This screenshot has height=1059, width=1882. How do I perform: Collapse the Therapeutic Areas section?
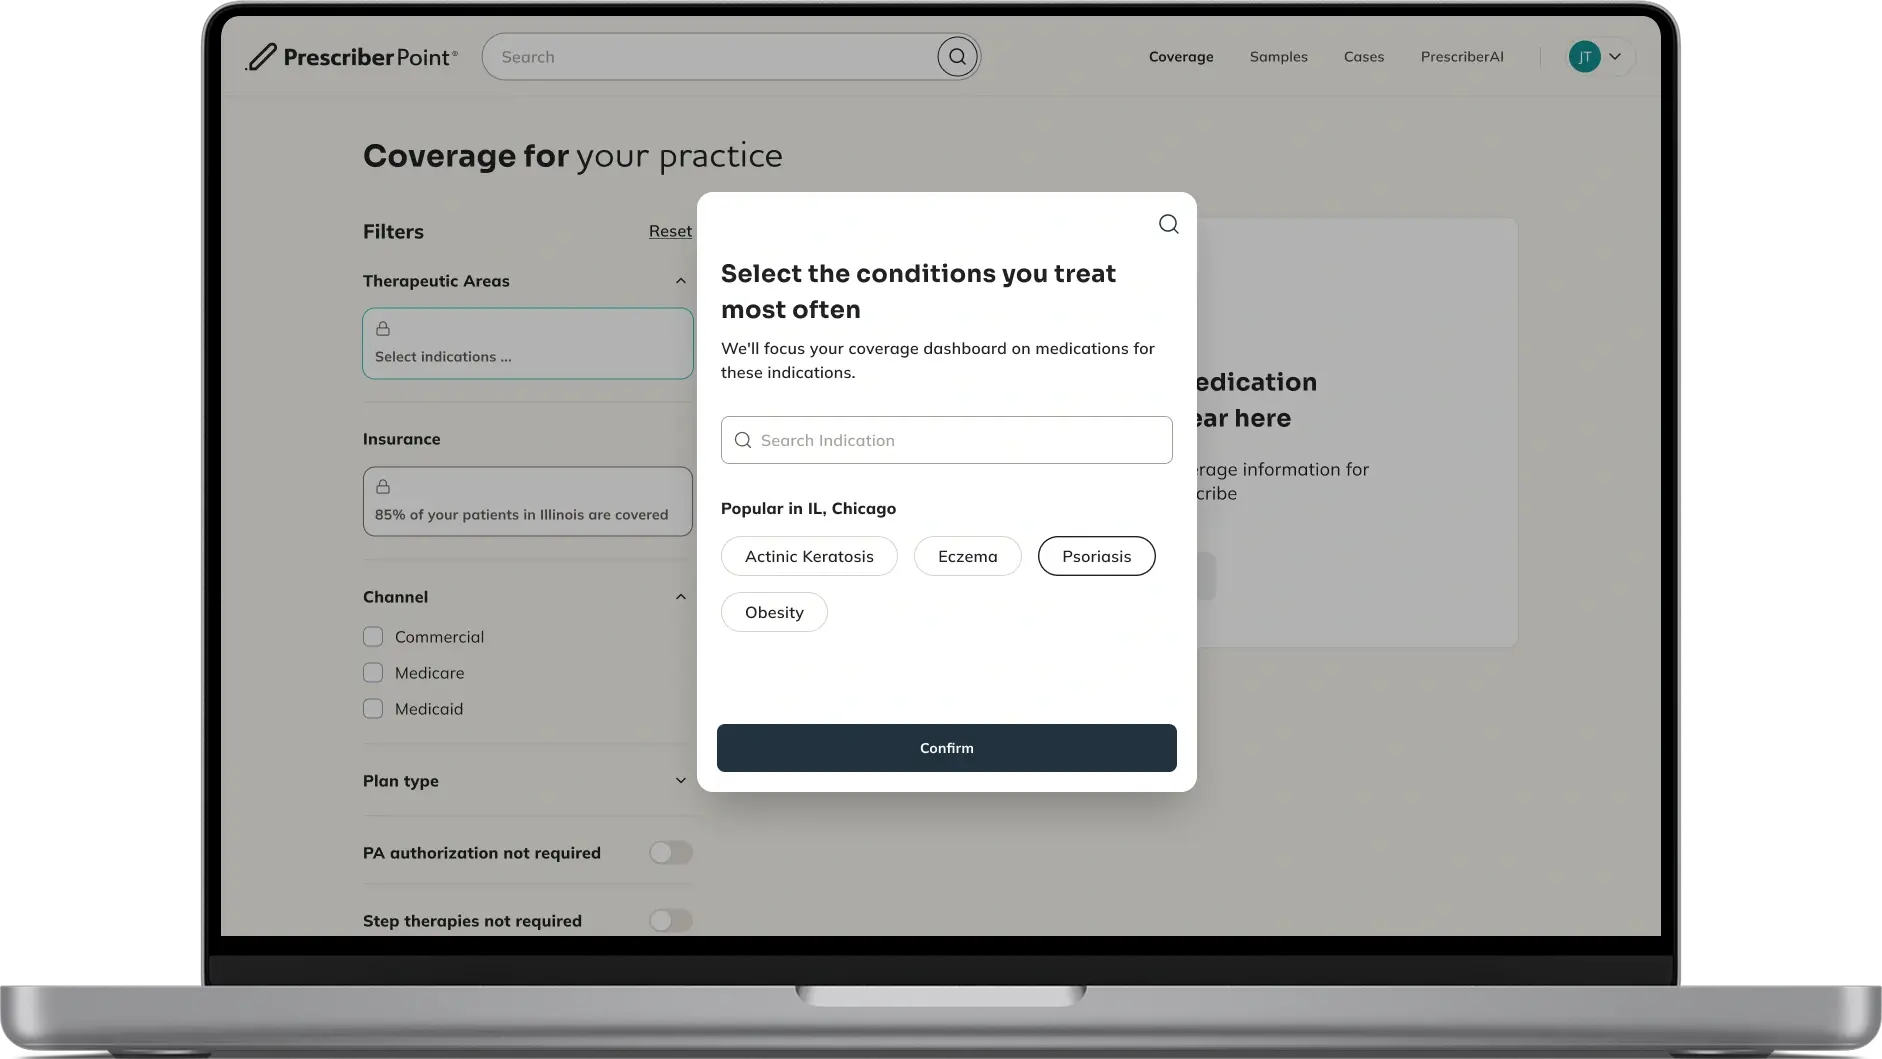click(681, 281)
